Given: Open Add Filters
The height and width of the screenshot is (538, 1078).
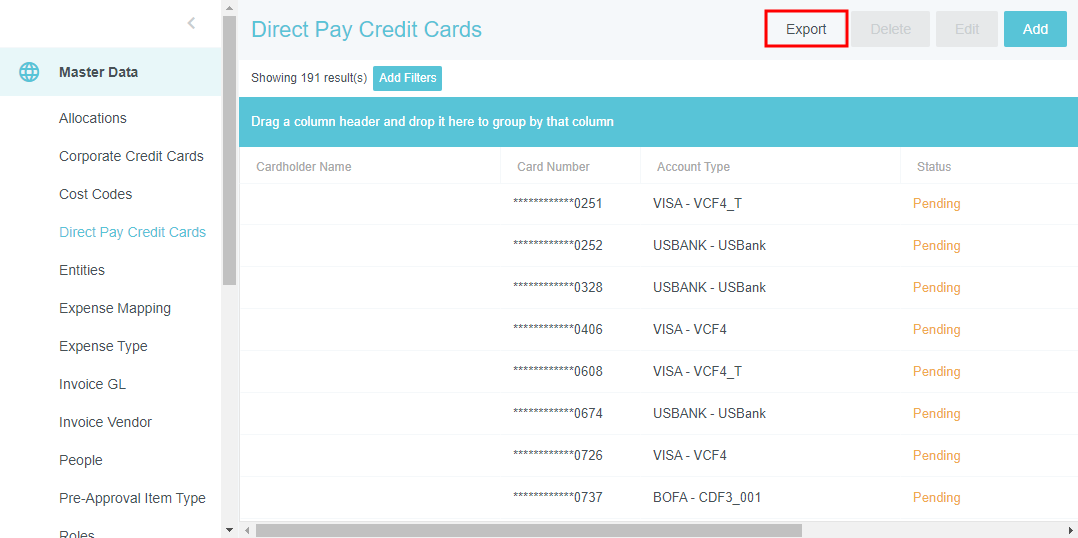Looking at the screenshot, I should point(407,78).
